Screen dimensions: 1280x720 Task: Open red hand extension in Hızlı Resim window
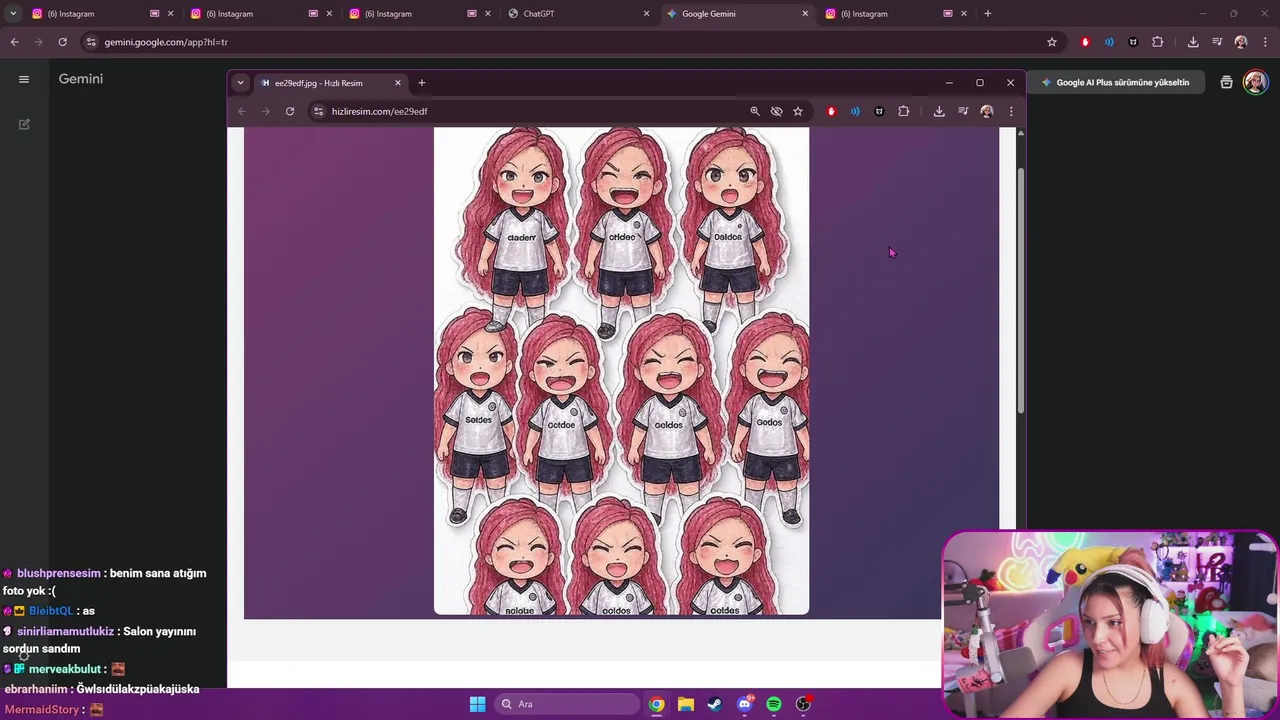(831, 111)
